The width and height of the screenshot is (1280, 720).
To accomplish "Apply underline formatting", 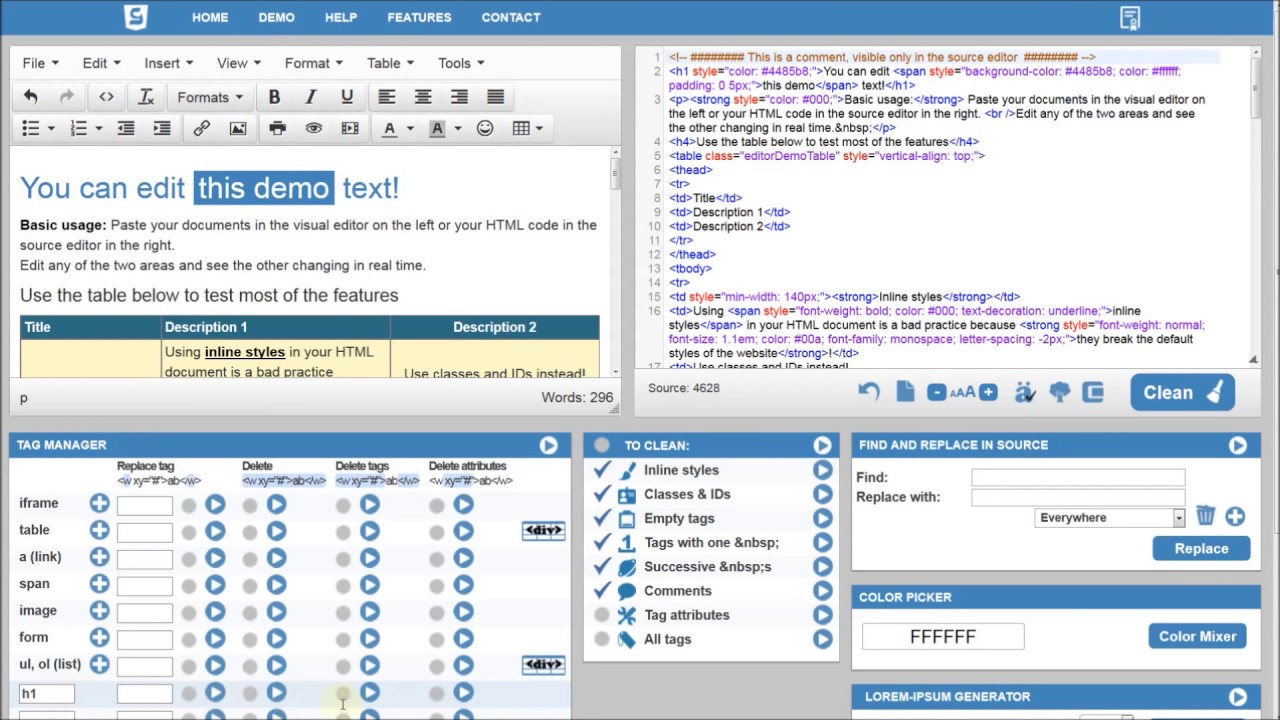I will 347,97.
